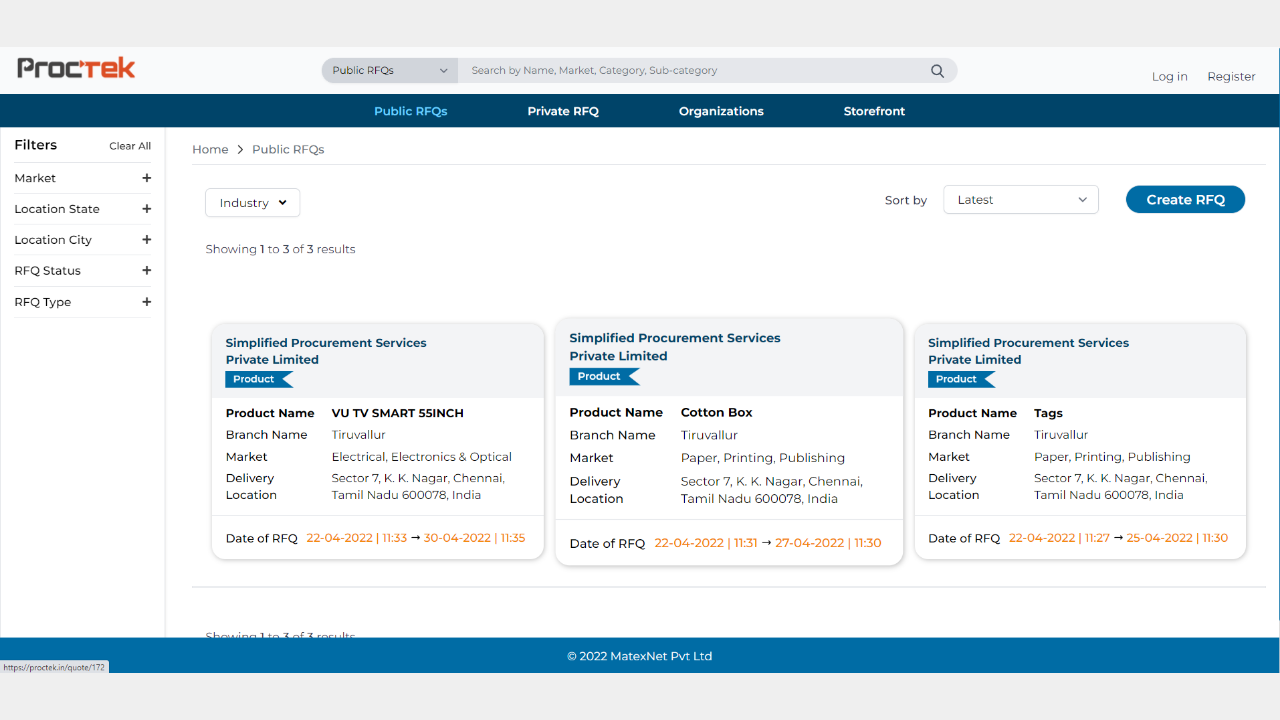
Task: Click the Proctek logo
Action: coord(76,68)
